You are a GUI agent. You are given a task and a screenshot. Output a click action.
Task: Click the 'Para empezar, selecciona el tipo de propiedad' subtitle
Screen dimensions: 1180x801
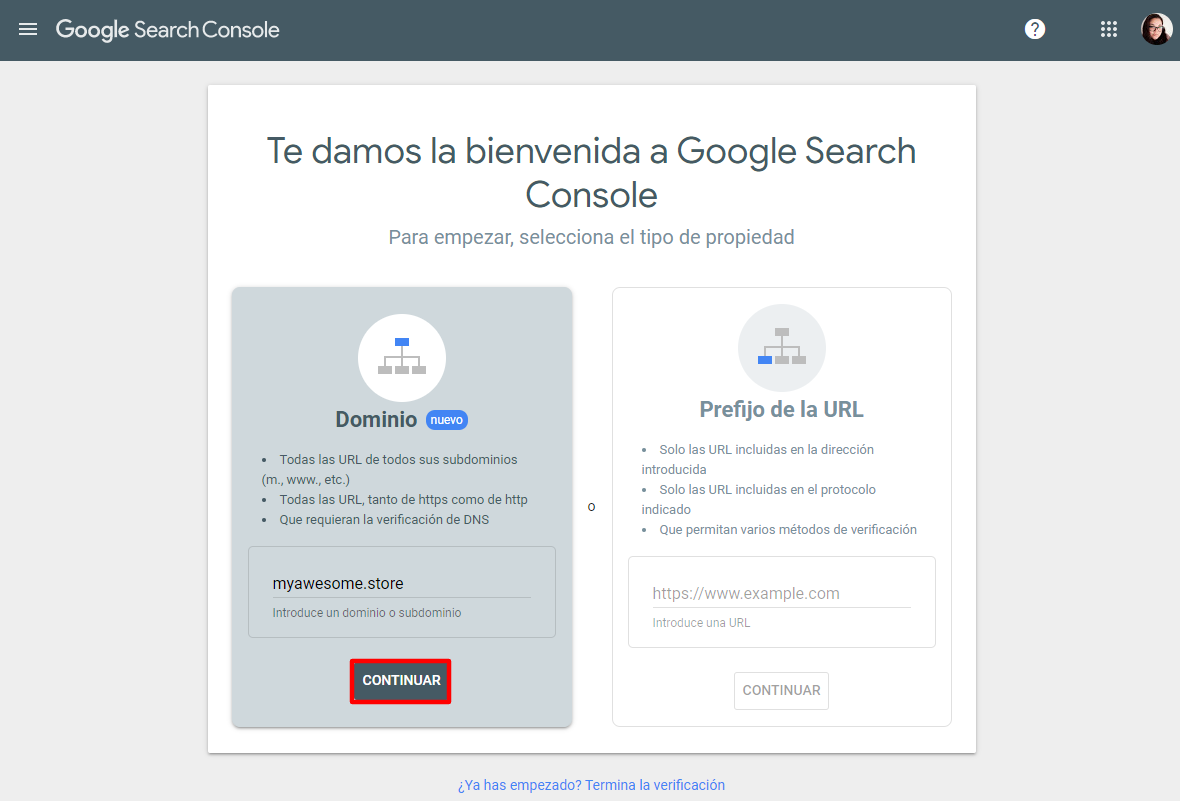coord(592,237)
